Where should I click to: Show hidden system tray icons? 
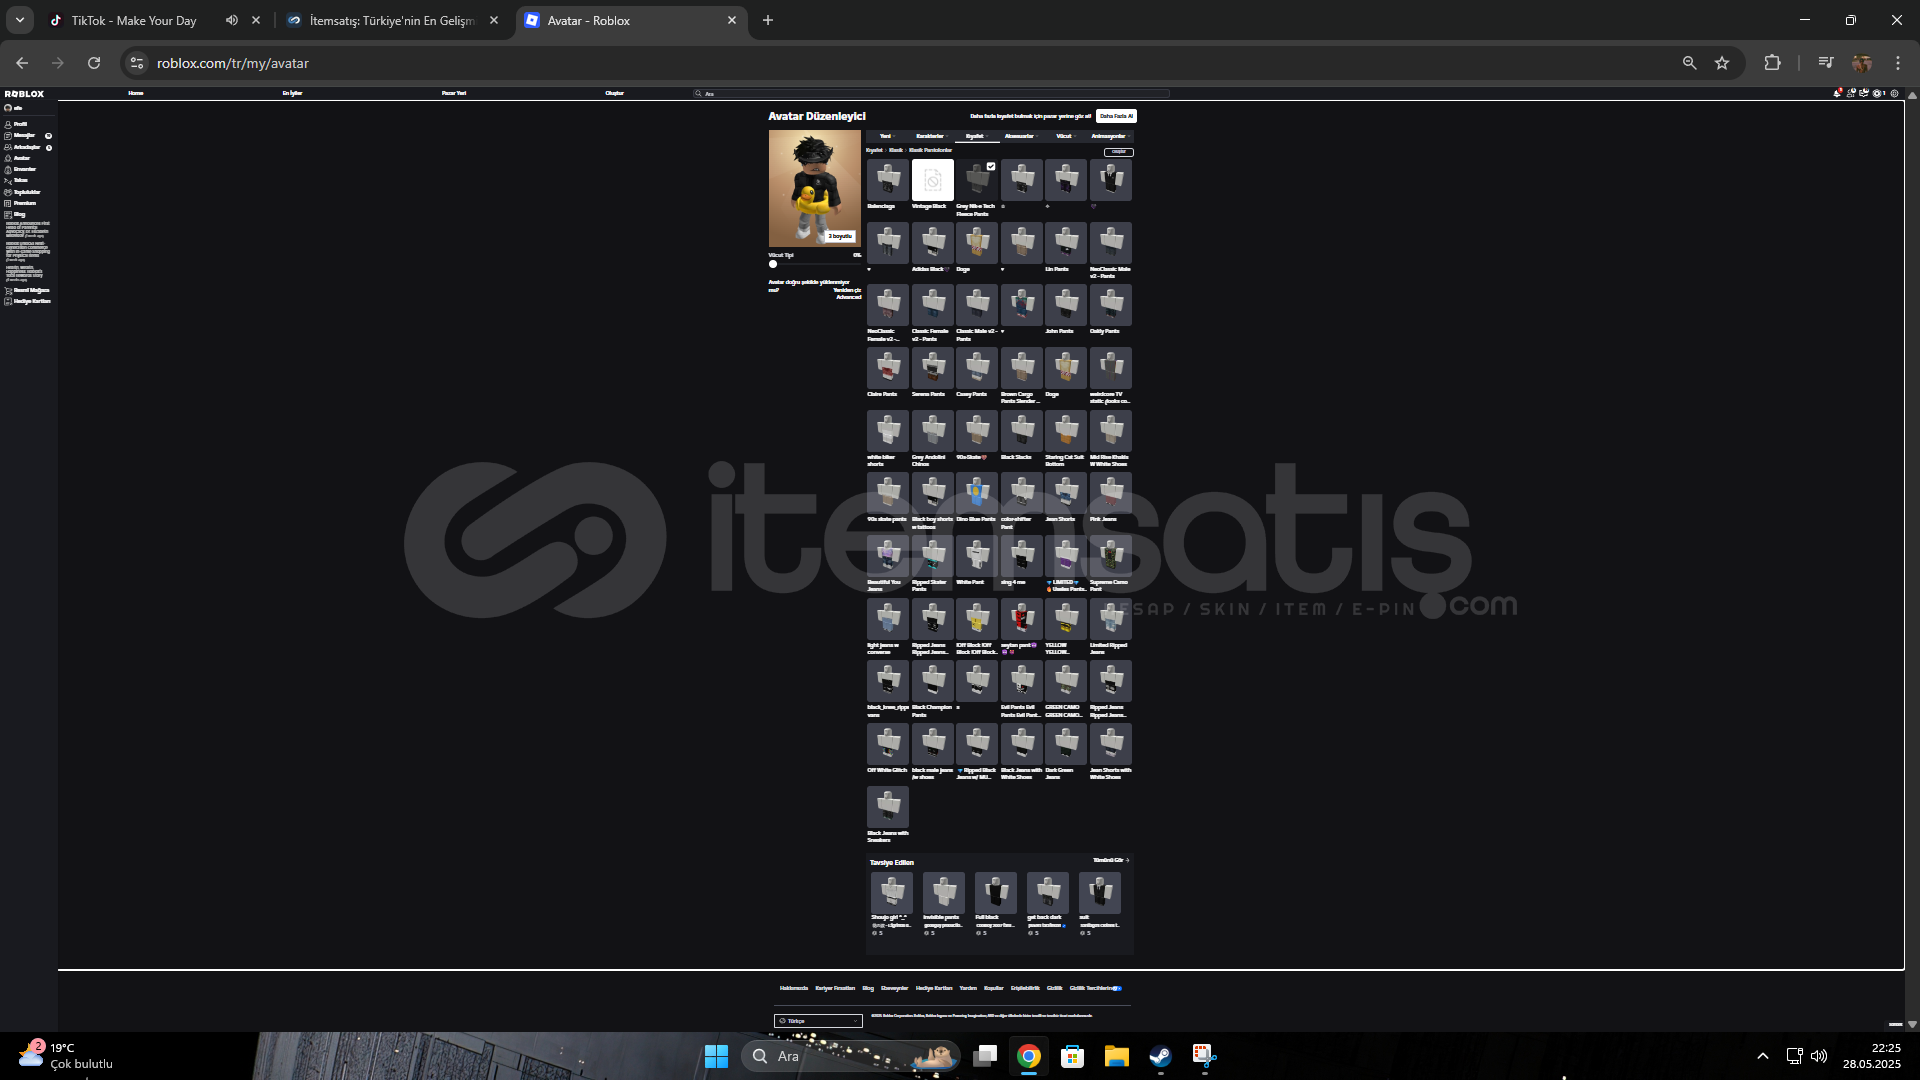1763,1056
